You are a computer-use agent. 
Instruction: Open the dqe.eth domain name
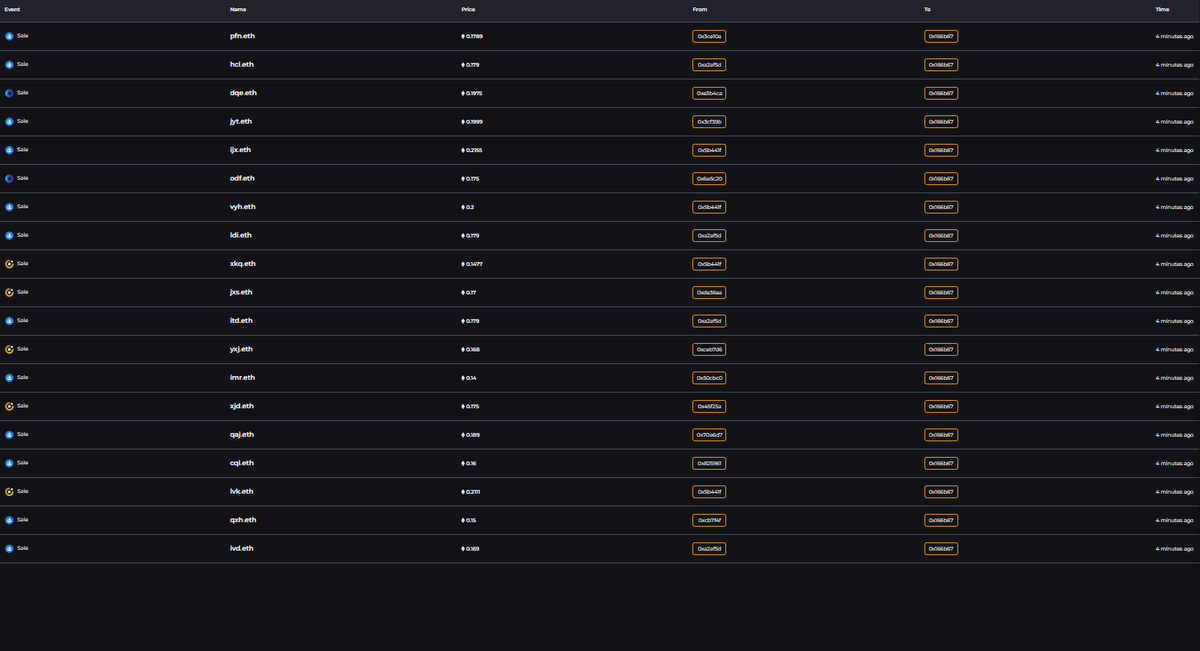coord(243,93)
